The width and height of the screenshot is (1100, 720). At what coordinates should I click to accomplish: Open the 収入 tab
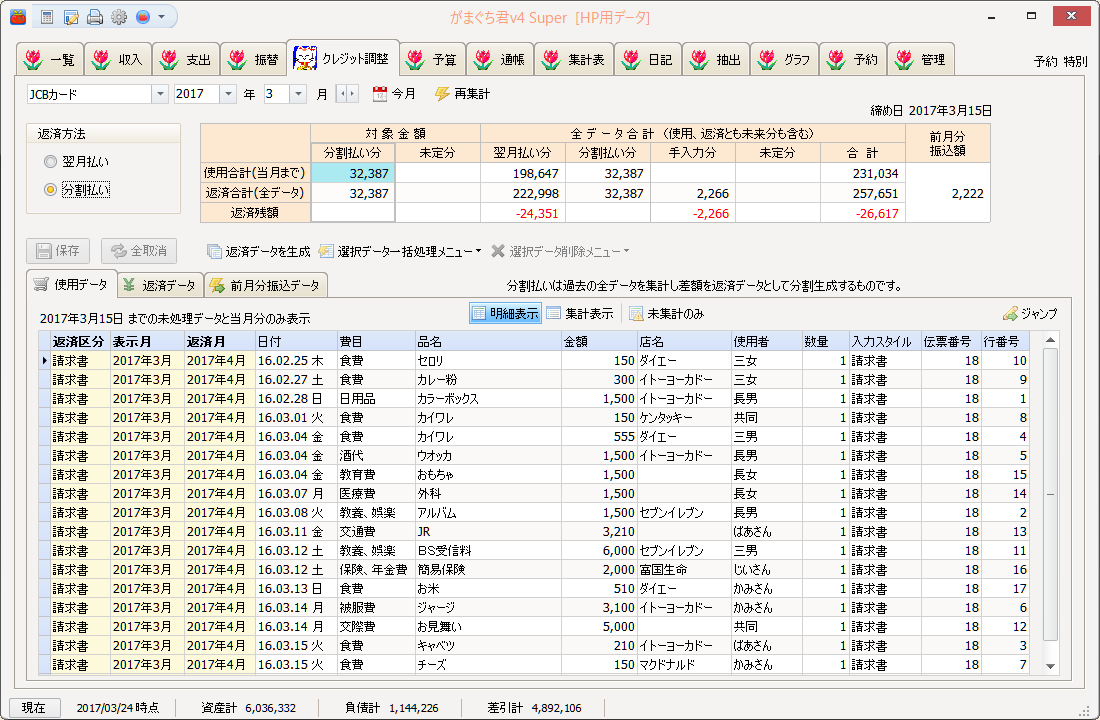(x=118, y=60)
